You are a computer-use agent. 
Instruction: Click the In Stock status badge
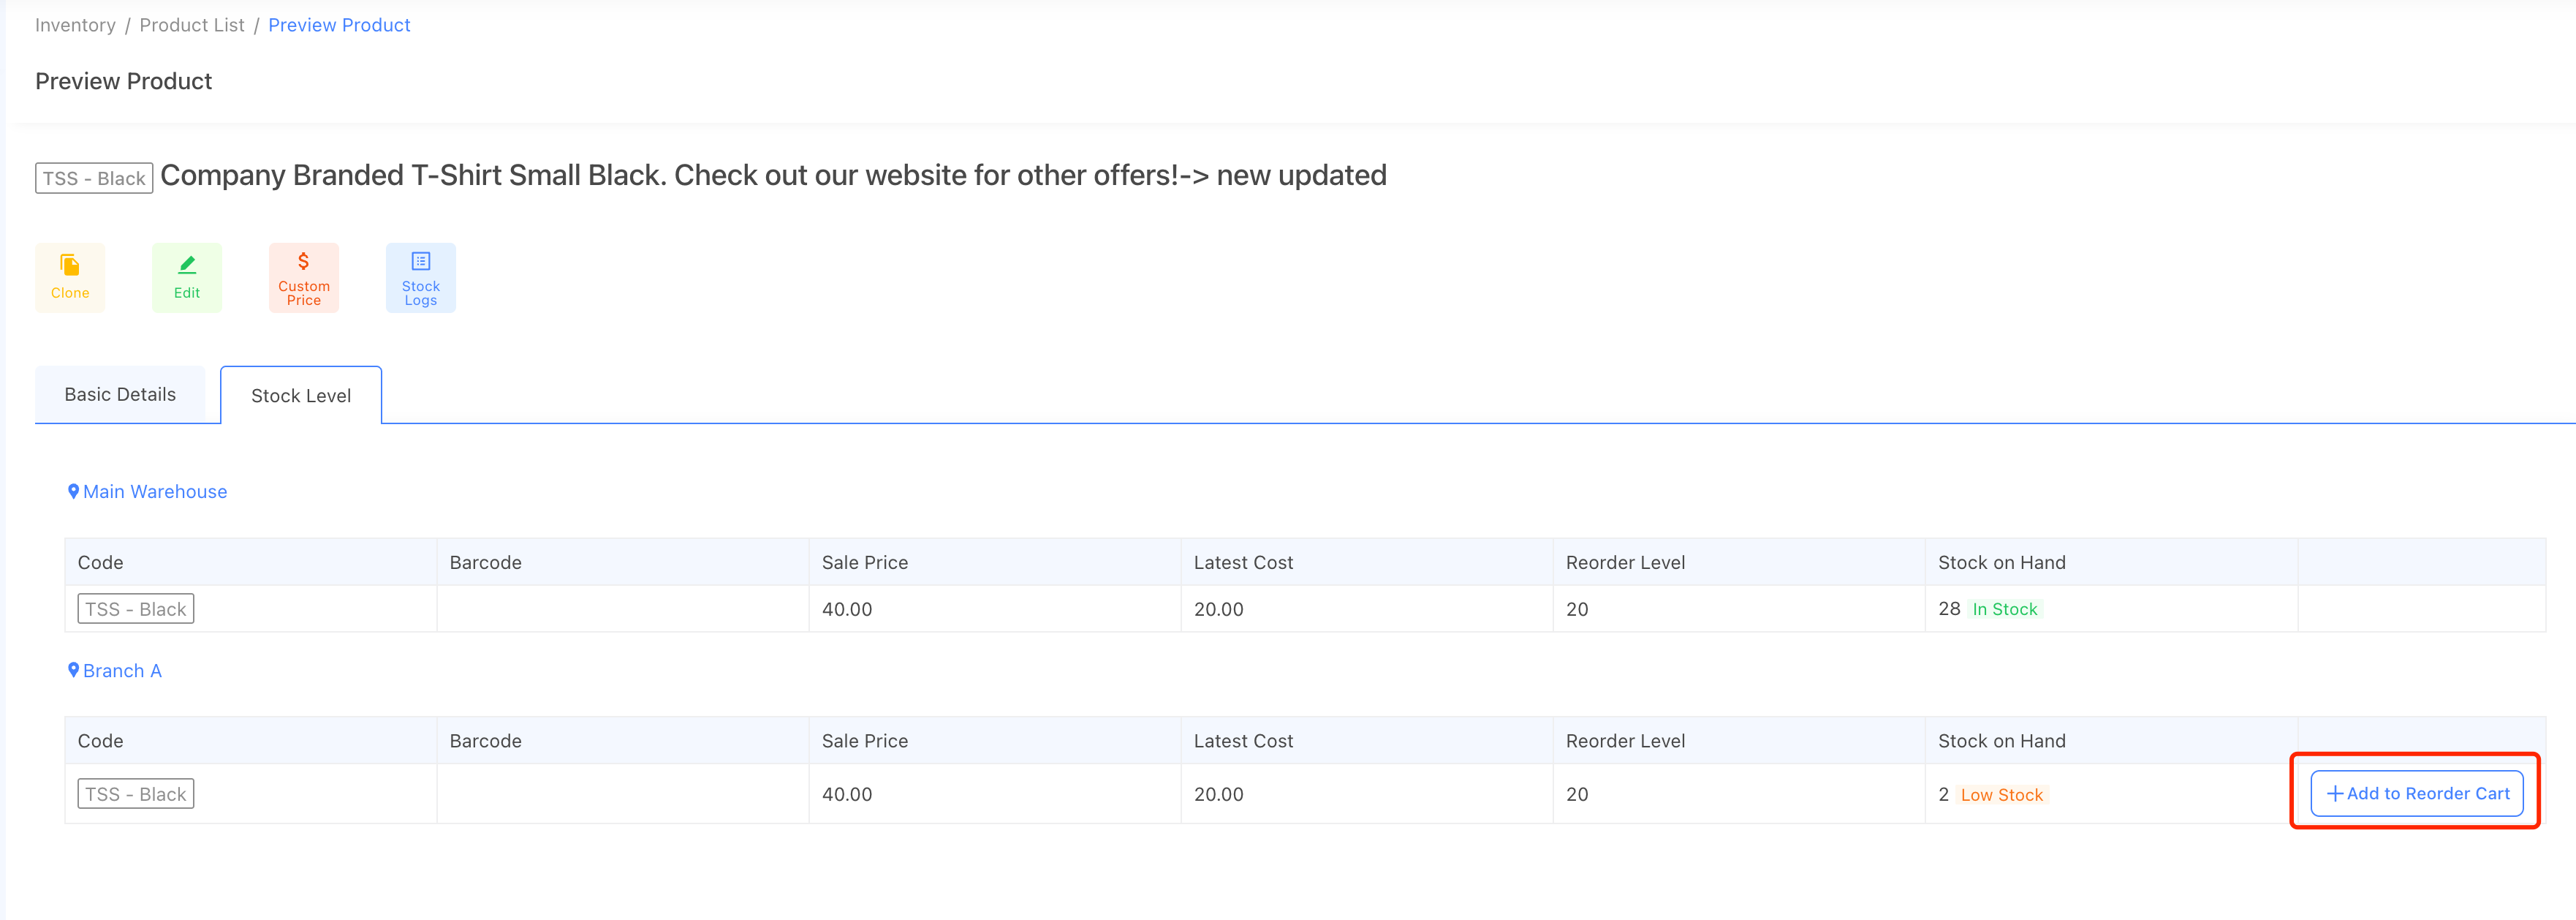click(2004, 609)
